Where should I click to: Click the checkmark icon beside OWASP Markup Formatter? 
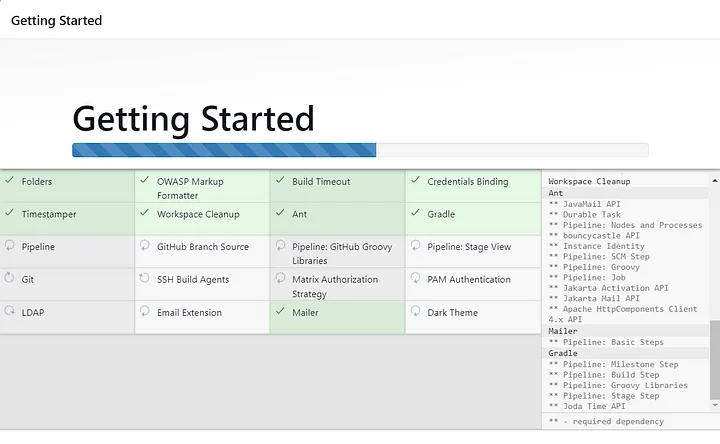tap(145, 180)
